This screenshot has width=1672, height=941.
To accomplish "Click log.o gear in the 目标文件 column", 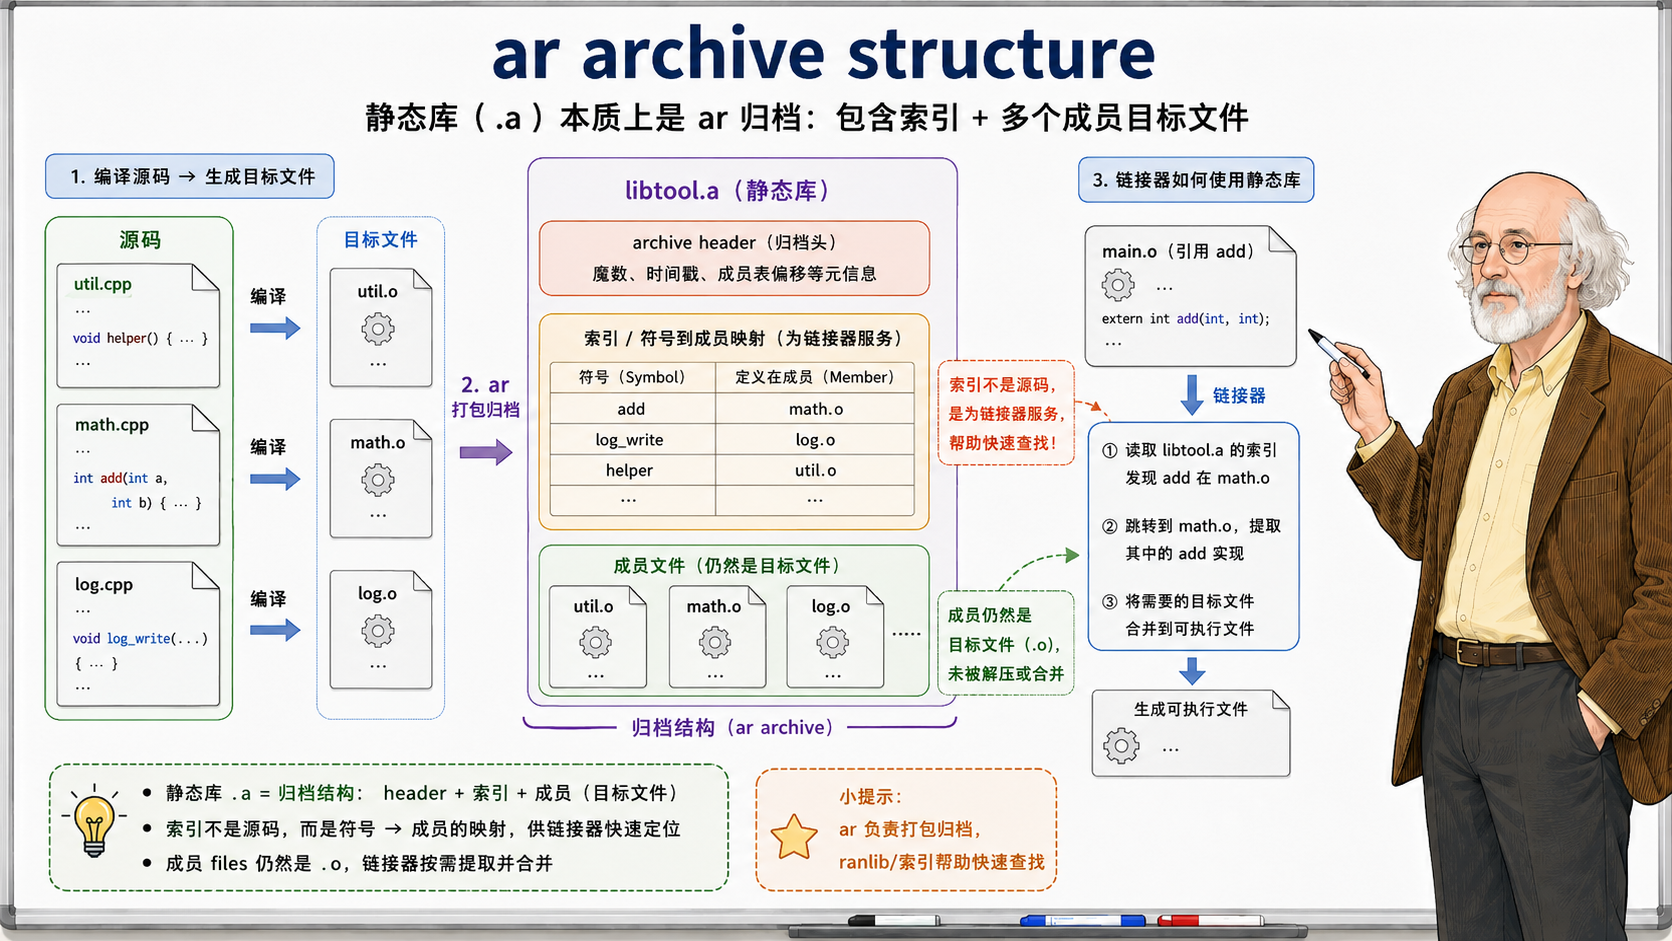I will pos(378,631).
